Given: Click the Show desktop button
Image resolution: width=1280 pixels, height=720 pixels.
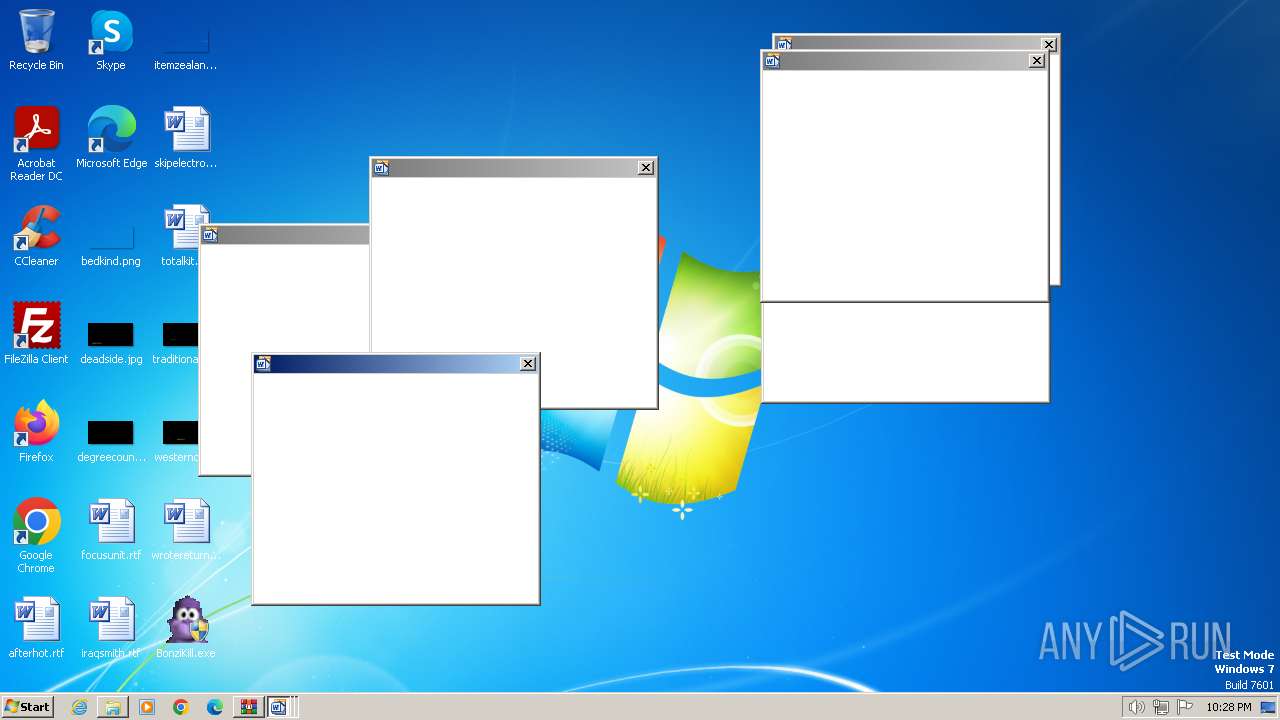Looking at the screenshot, I should [x=1269, y=707].
